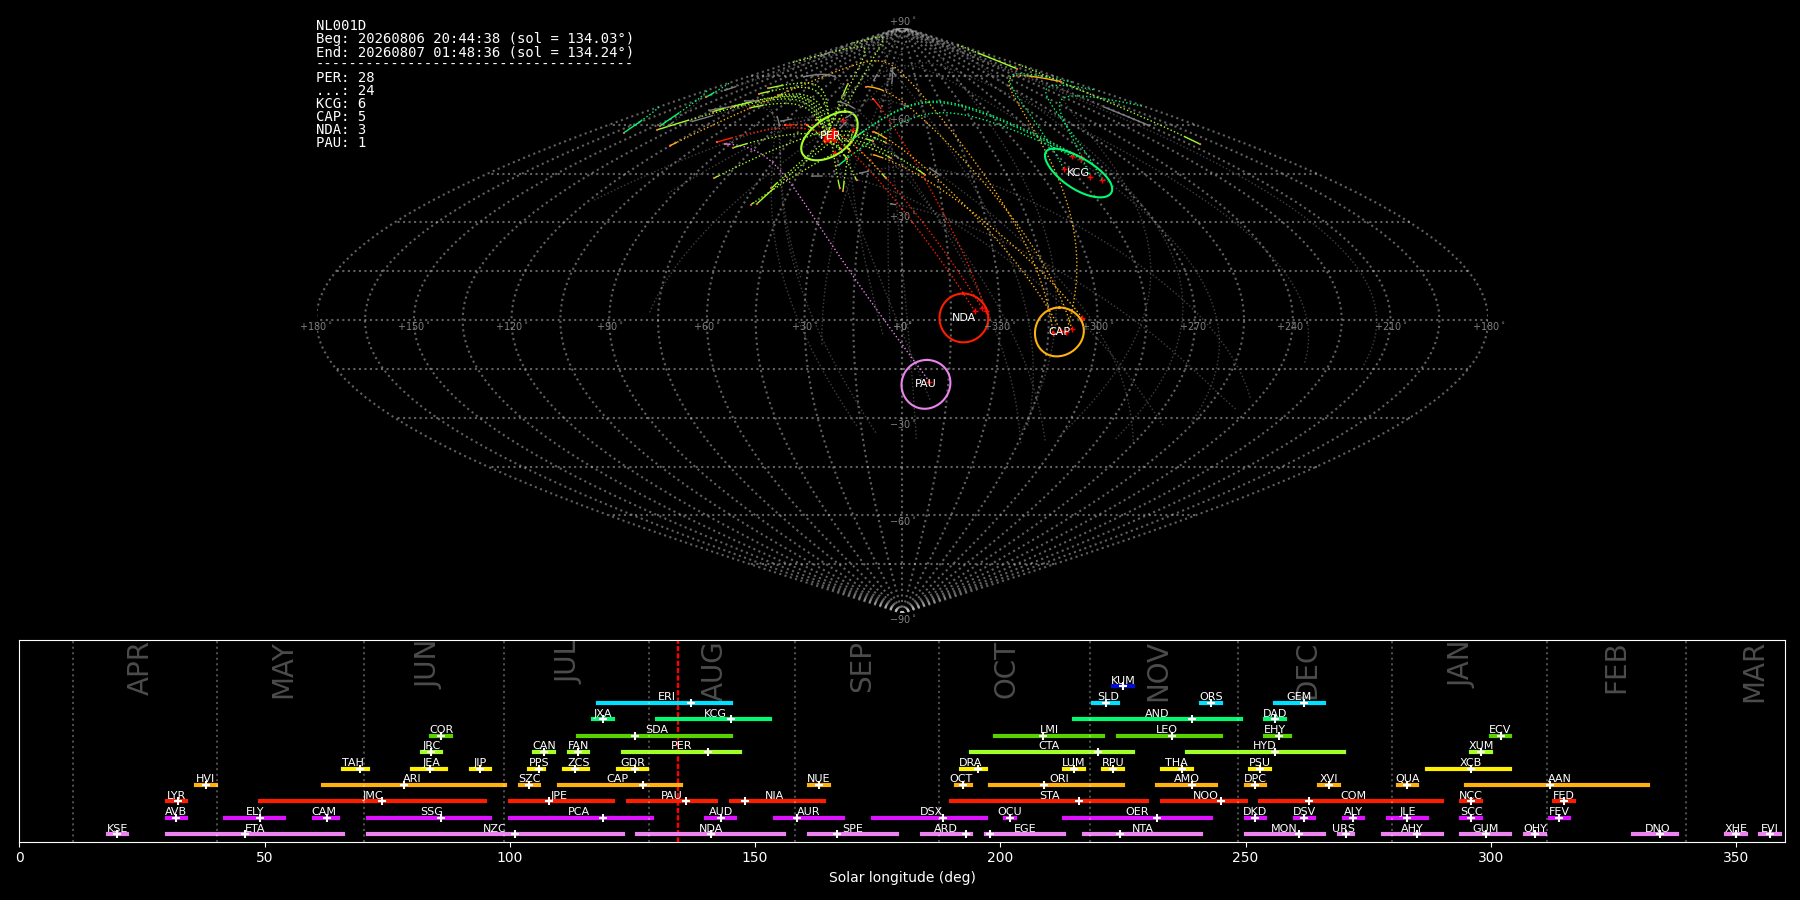Select the KCG radiant ellipse marker
Viewport: 1800px width, 900px height.
[x=1078, y=173]
